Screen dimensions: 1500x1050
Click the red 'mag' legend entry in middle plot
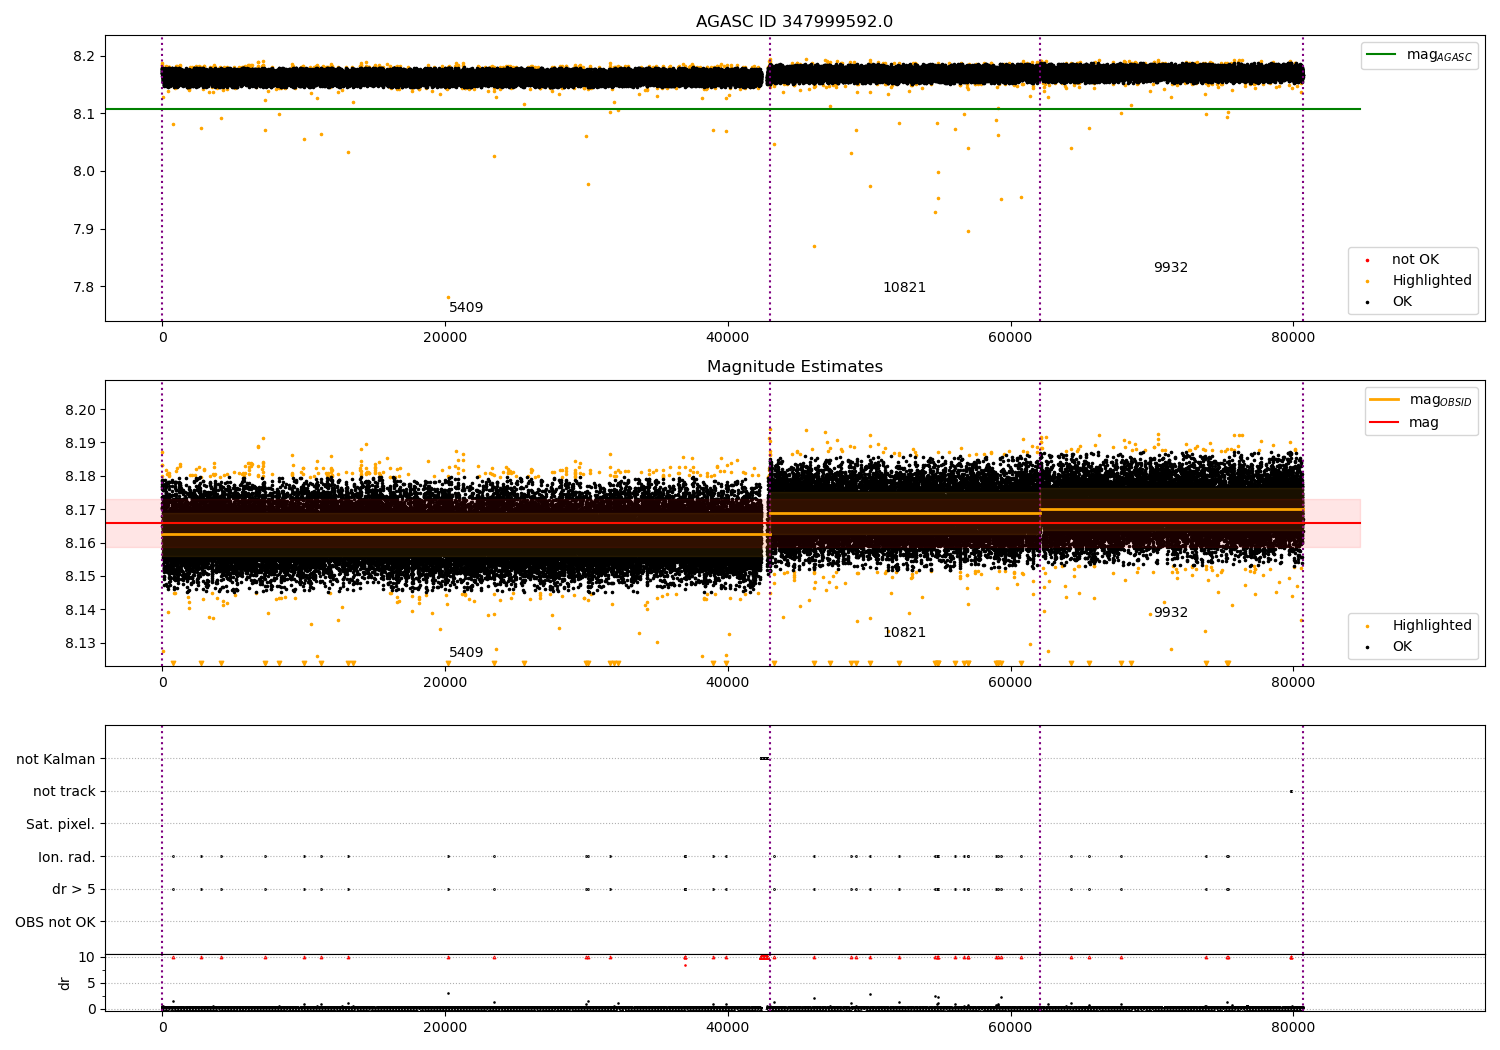pyautogui.click(x=1405, y=423)
